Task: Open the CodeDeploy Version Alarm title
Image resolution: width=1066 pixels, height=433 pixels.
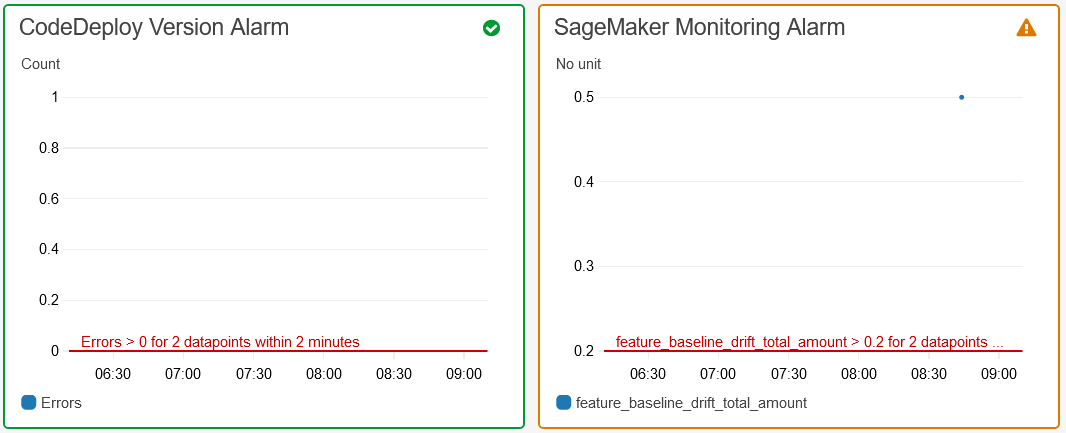Action: click(x=154, y=27)
